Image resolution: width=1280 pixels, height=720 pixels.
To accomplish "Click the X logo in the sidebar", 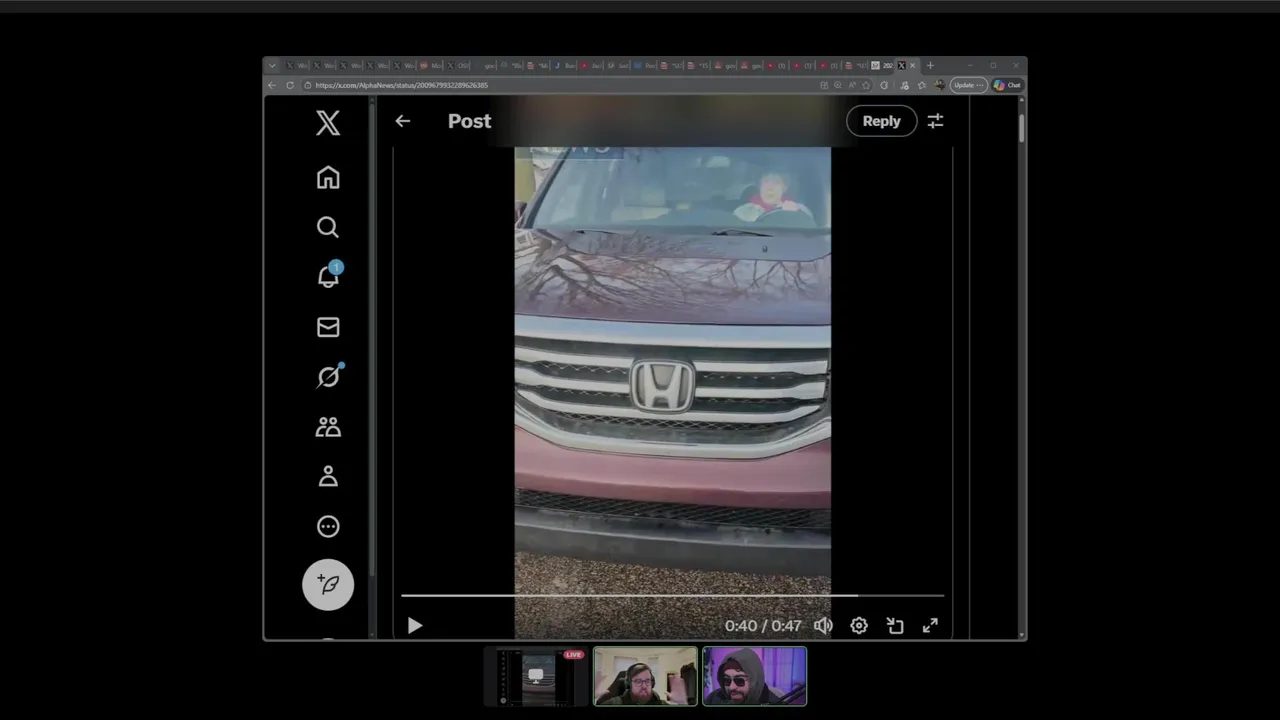I will [328, 123].
